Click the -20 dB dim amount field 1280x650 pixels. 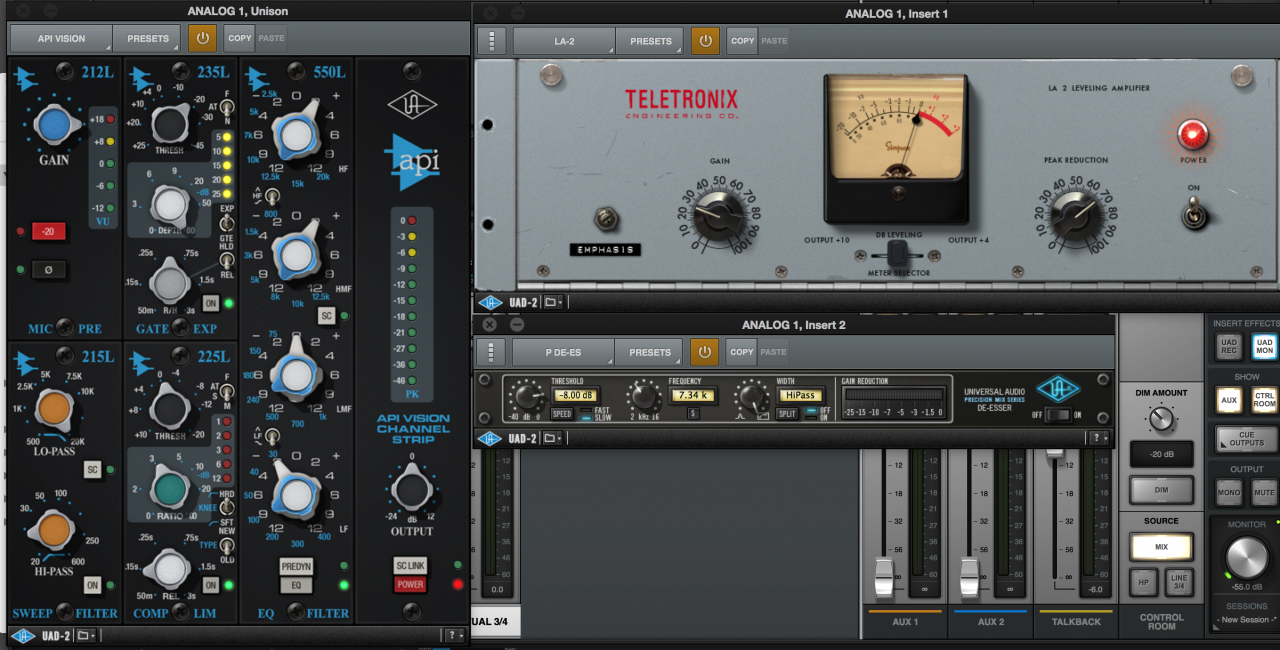coord(1161,454)
